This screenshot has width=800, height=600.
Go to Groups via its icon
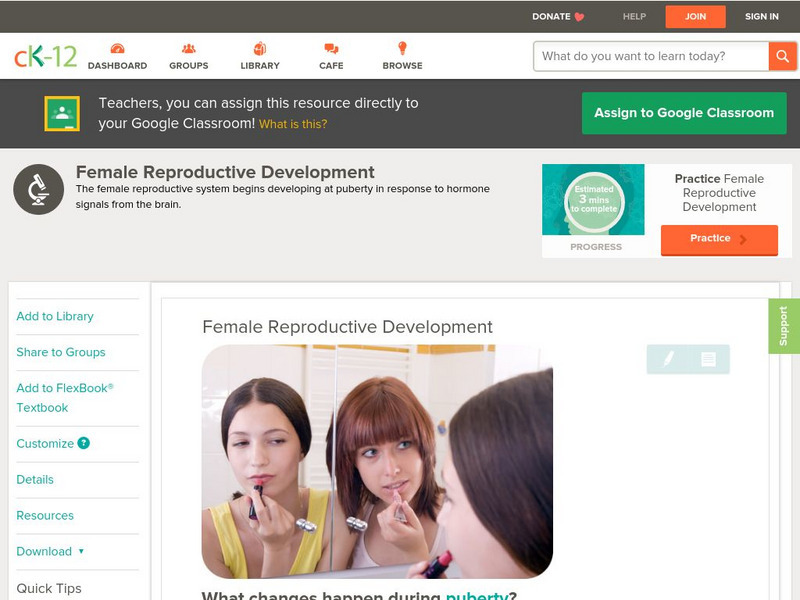tap(188, 49)
